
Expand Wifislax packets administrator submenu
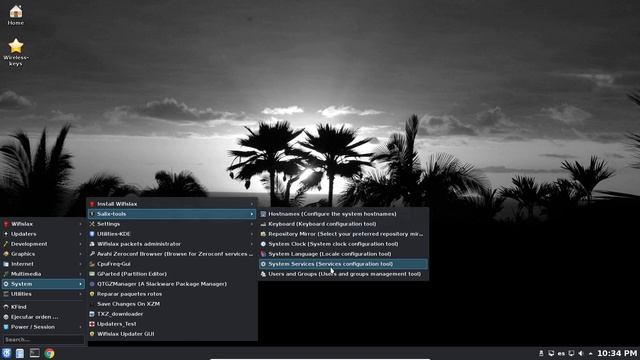pos(172,244)
